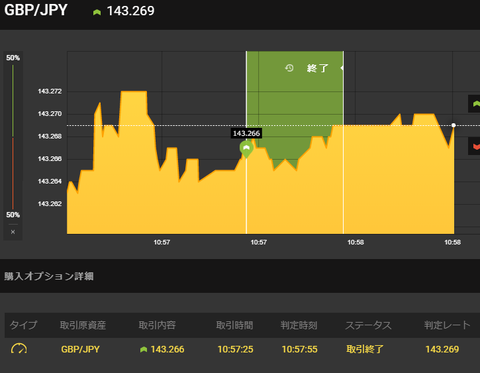This screenshot has height=373, width=480.
Task: Click the green arrow beside 143.266 in row
Action: click(144, 349)
